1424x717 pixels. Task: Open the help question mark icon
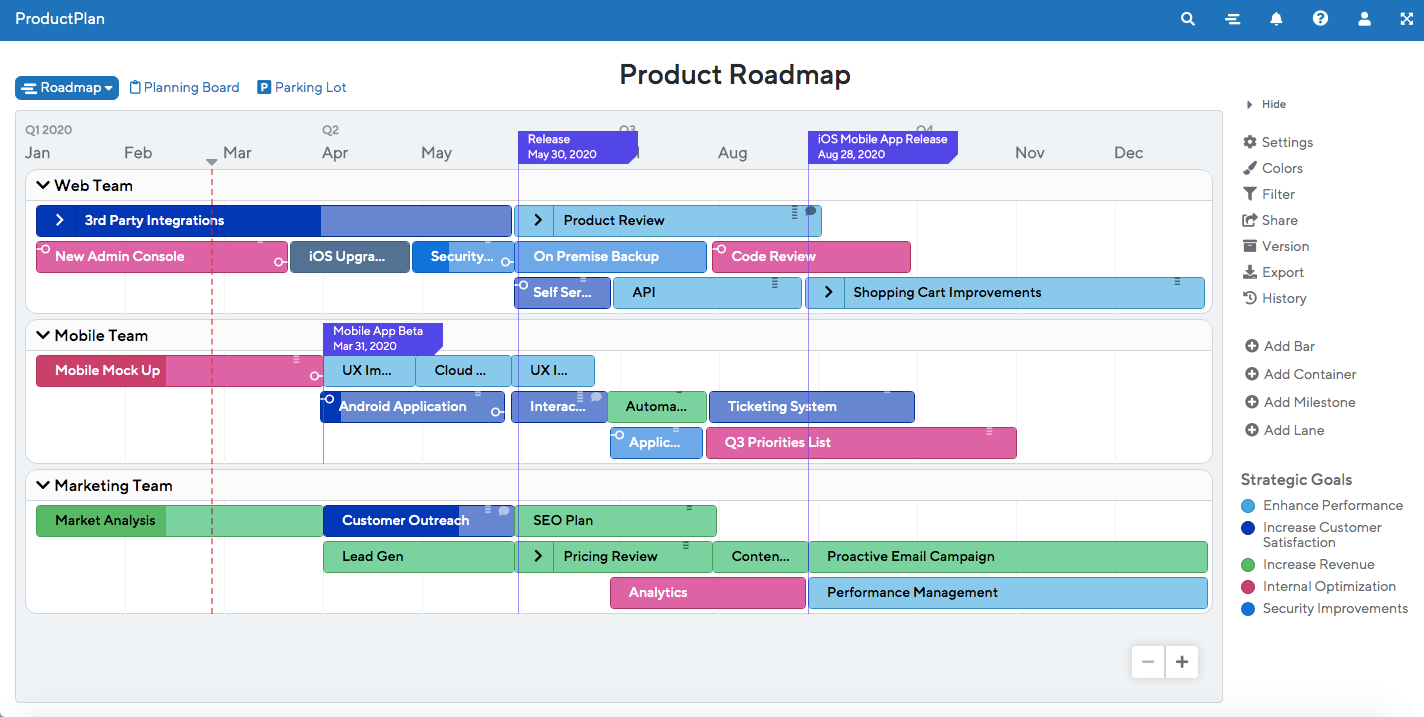[1320, 19]
